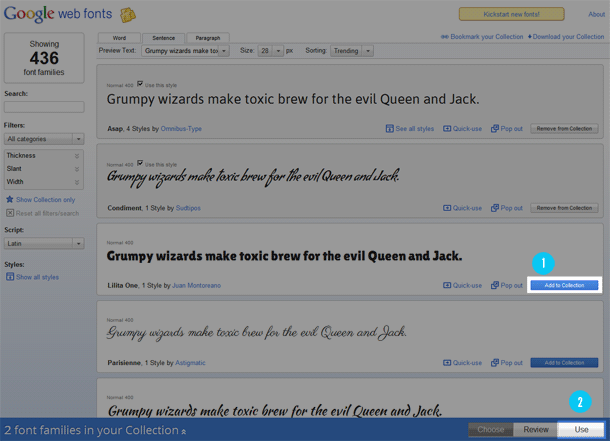The width and height of the screenshot is (610, 441).
Task: Add Lilita One to Collection
Action: (564, 285)
